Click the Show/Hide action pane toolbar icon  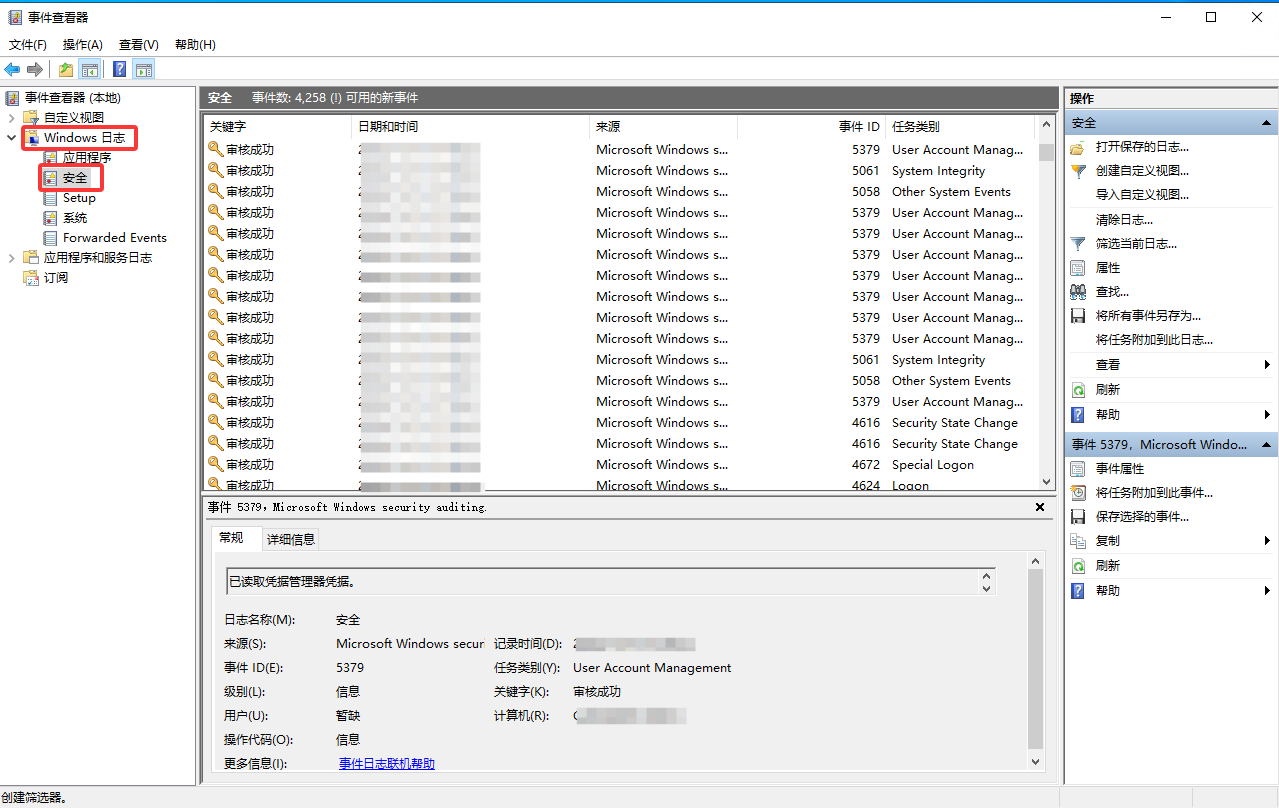point(144,69)
